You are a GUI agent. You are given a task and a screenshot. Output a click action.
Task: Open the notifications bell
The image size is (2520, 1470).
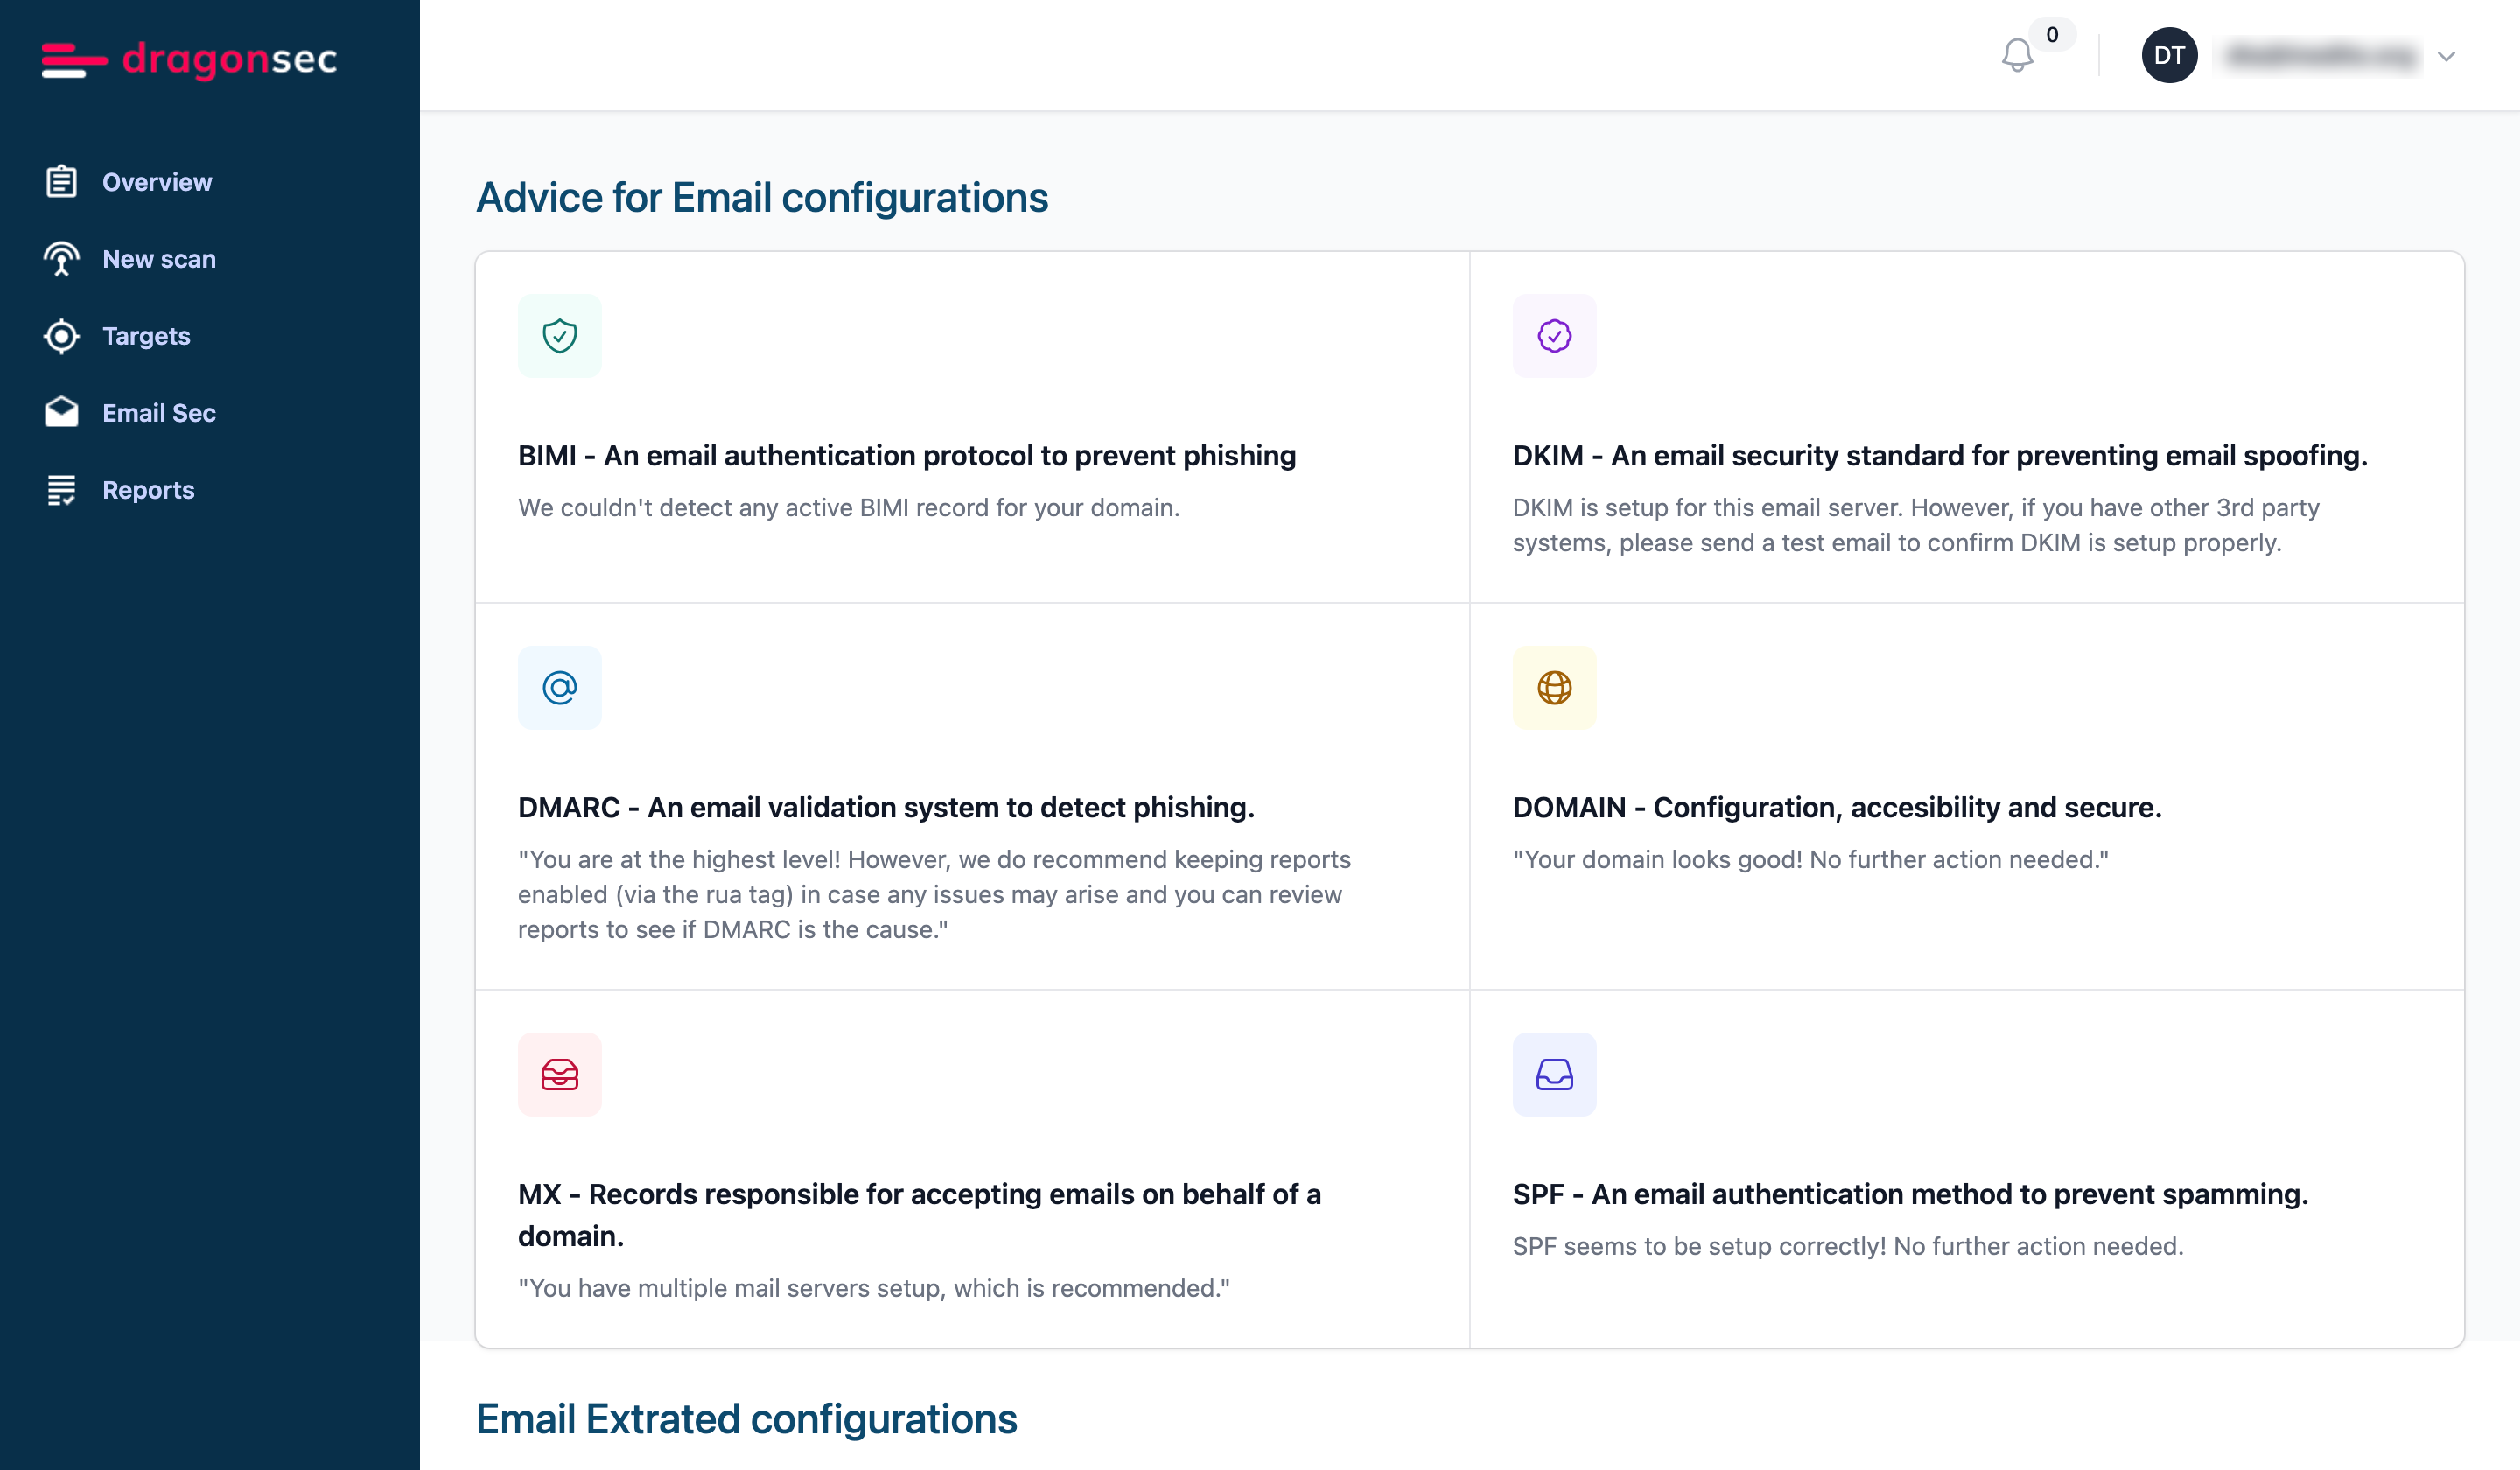pyautogui.click(x=2017, y=55)
